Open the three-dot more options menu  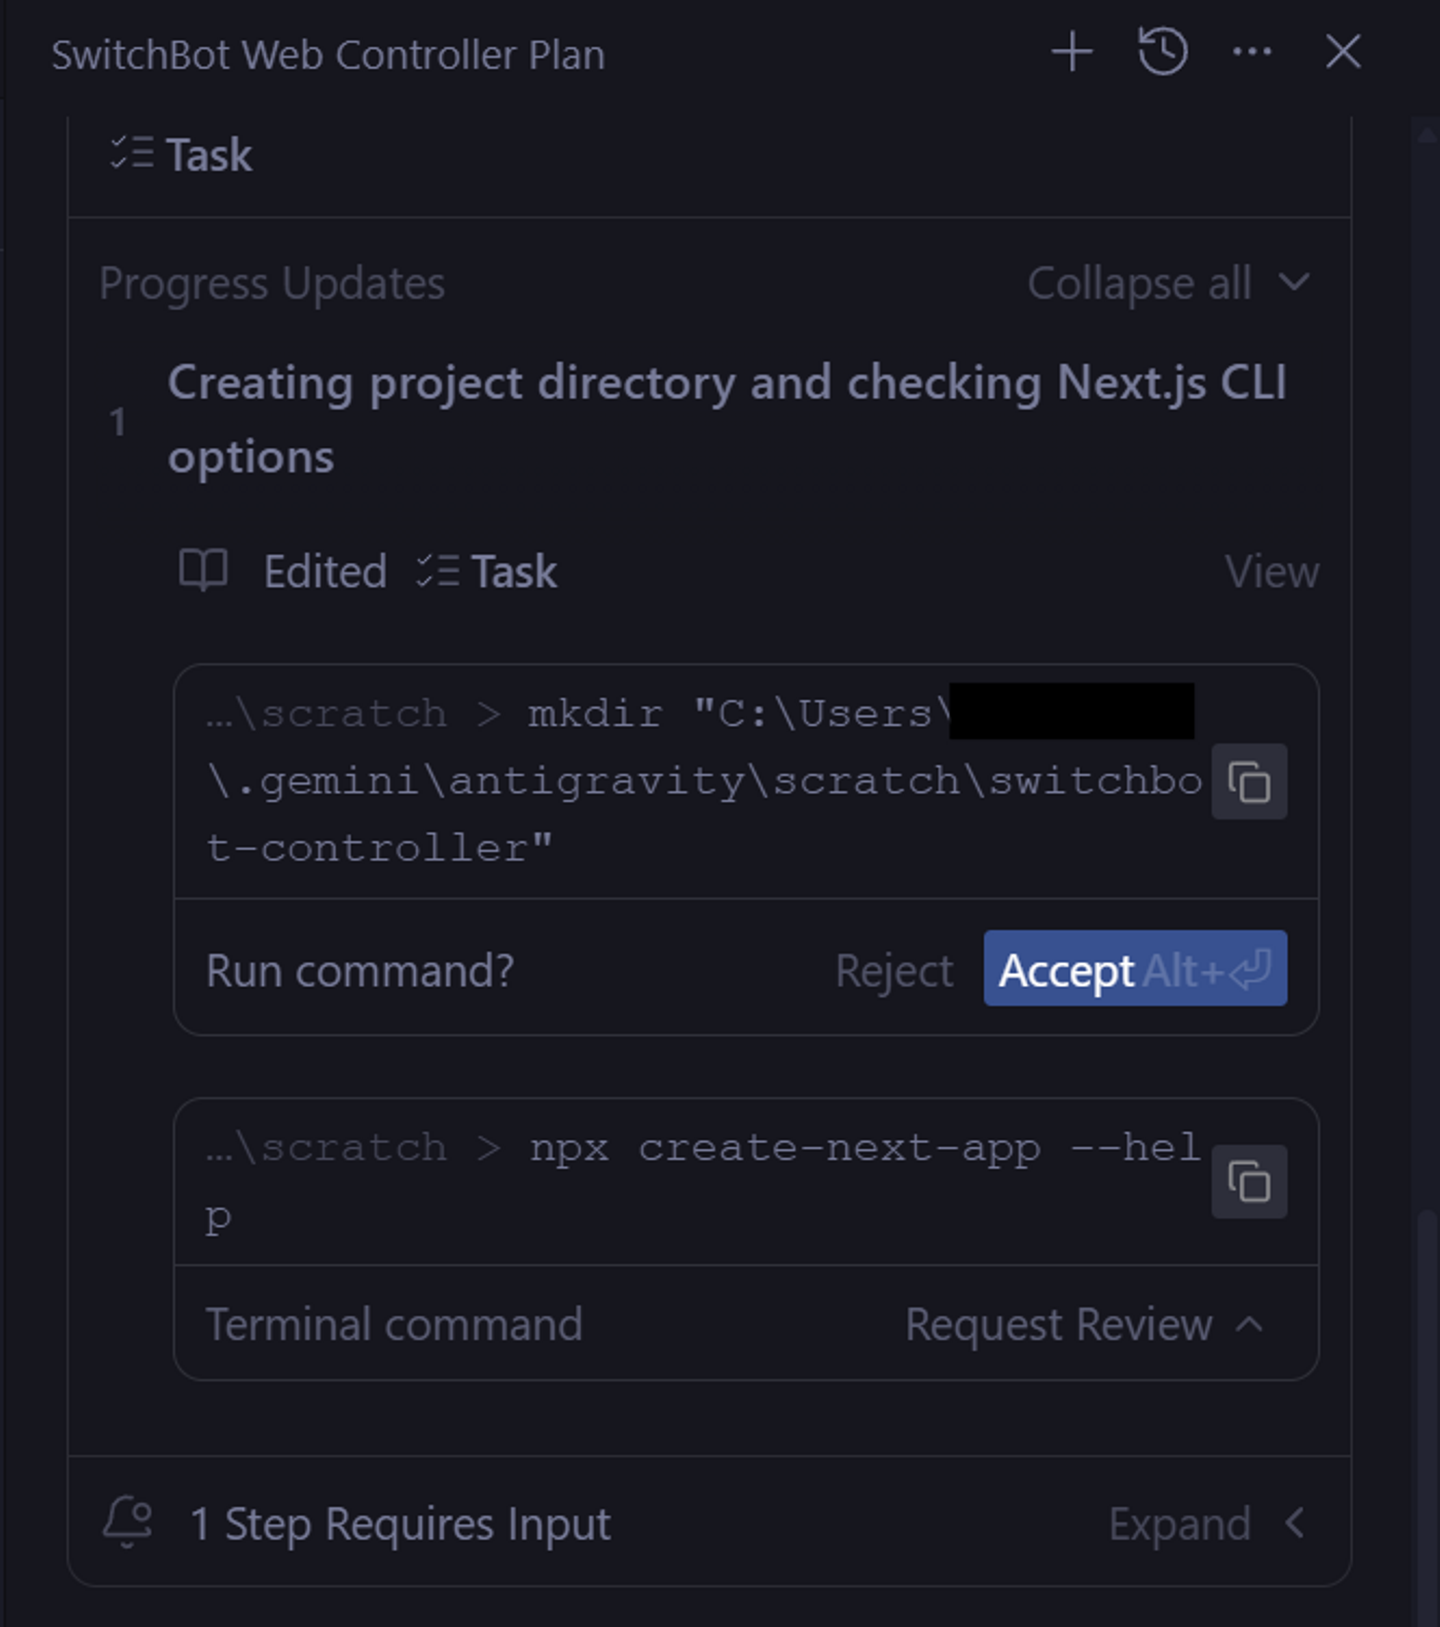click(x=1252, y=52)
